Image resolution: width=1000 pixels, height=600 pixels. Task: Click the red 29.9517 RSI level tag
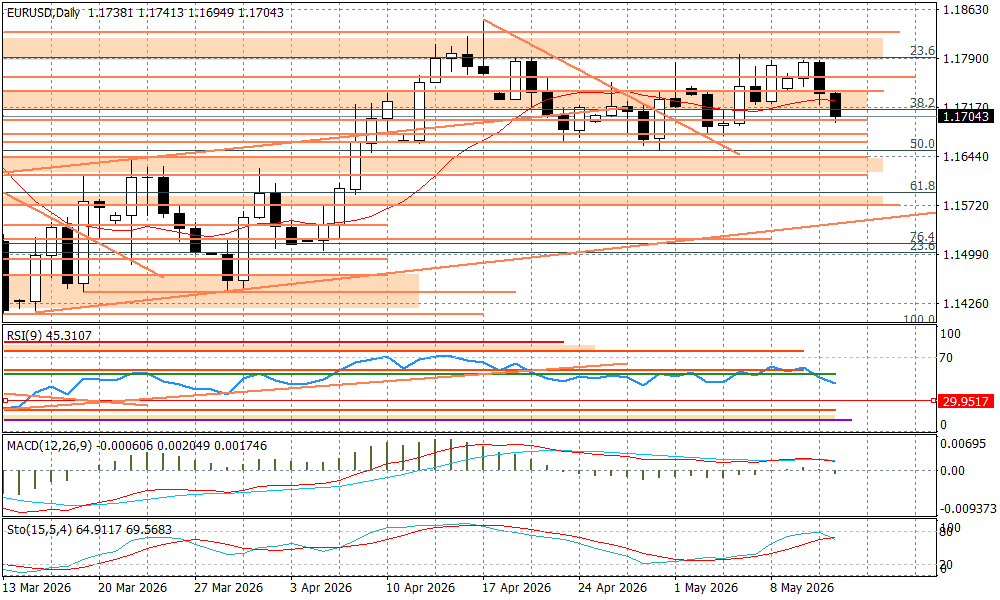(965, 401)
